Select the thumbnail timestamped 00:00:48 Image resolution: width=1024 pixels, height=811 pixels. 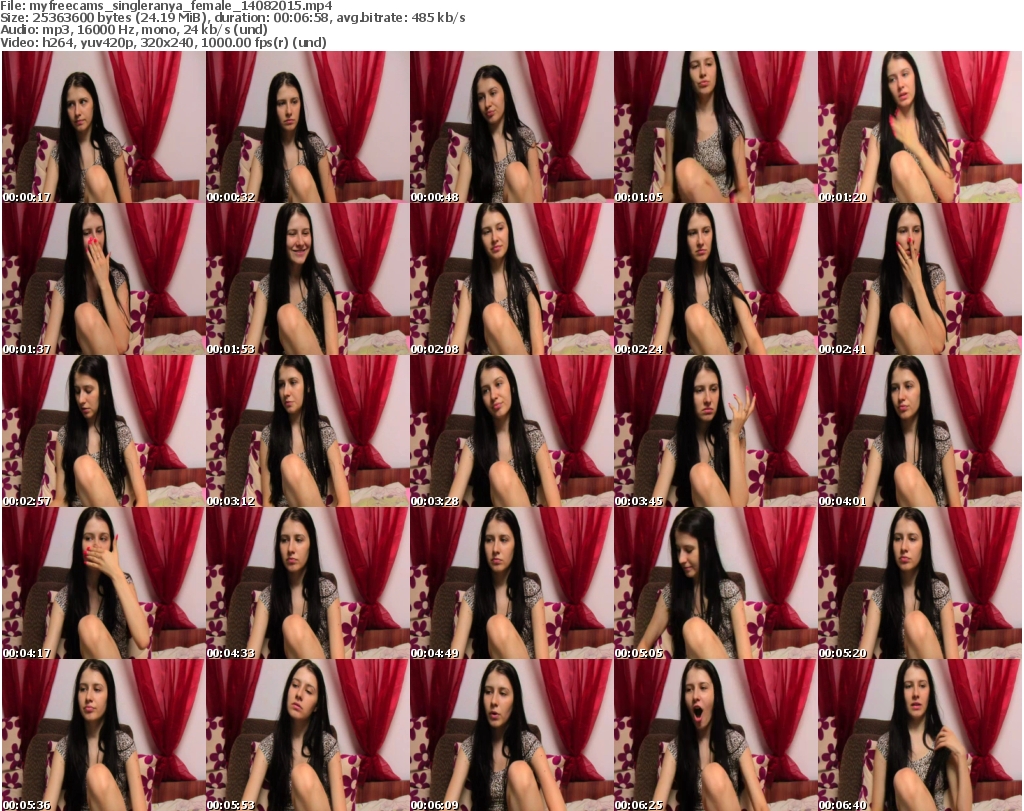[511, 127]
